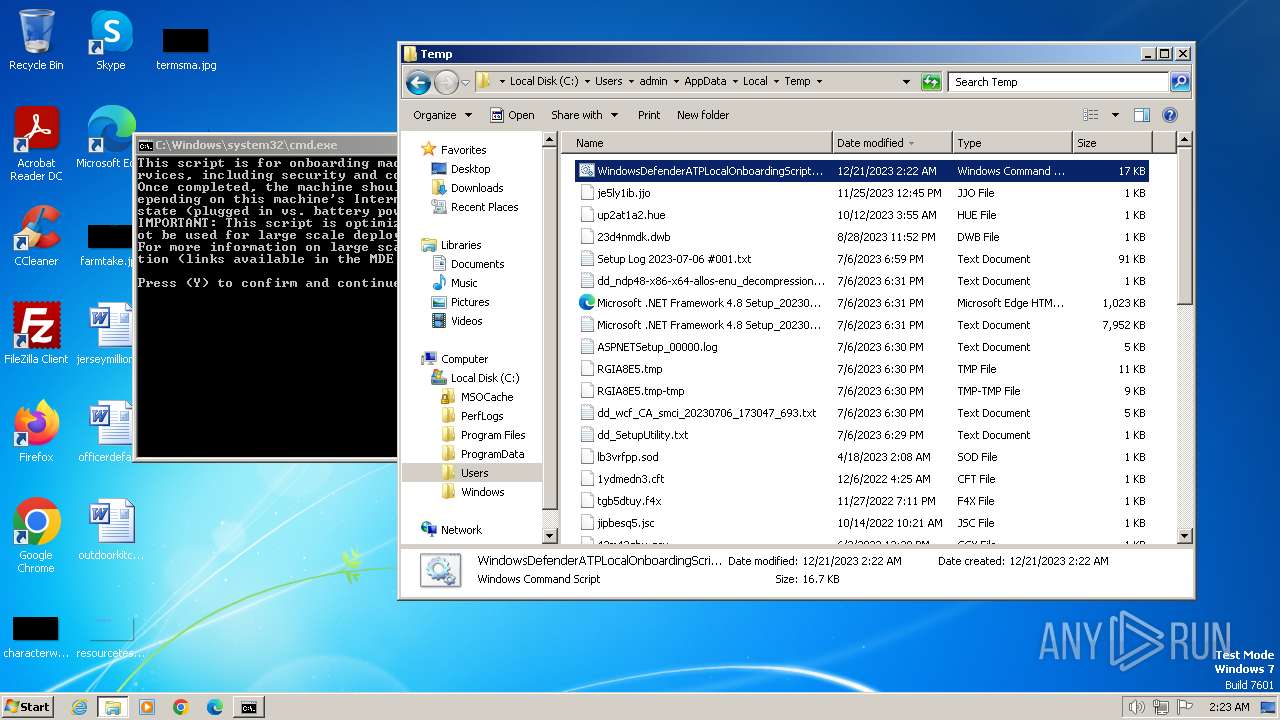Click the volume icon in system tray
This screenshot has width=1280, height=720.
pos(1136,707)
